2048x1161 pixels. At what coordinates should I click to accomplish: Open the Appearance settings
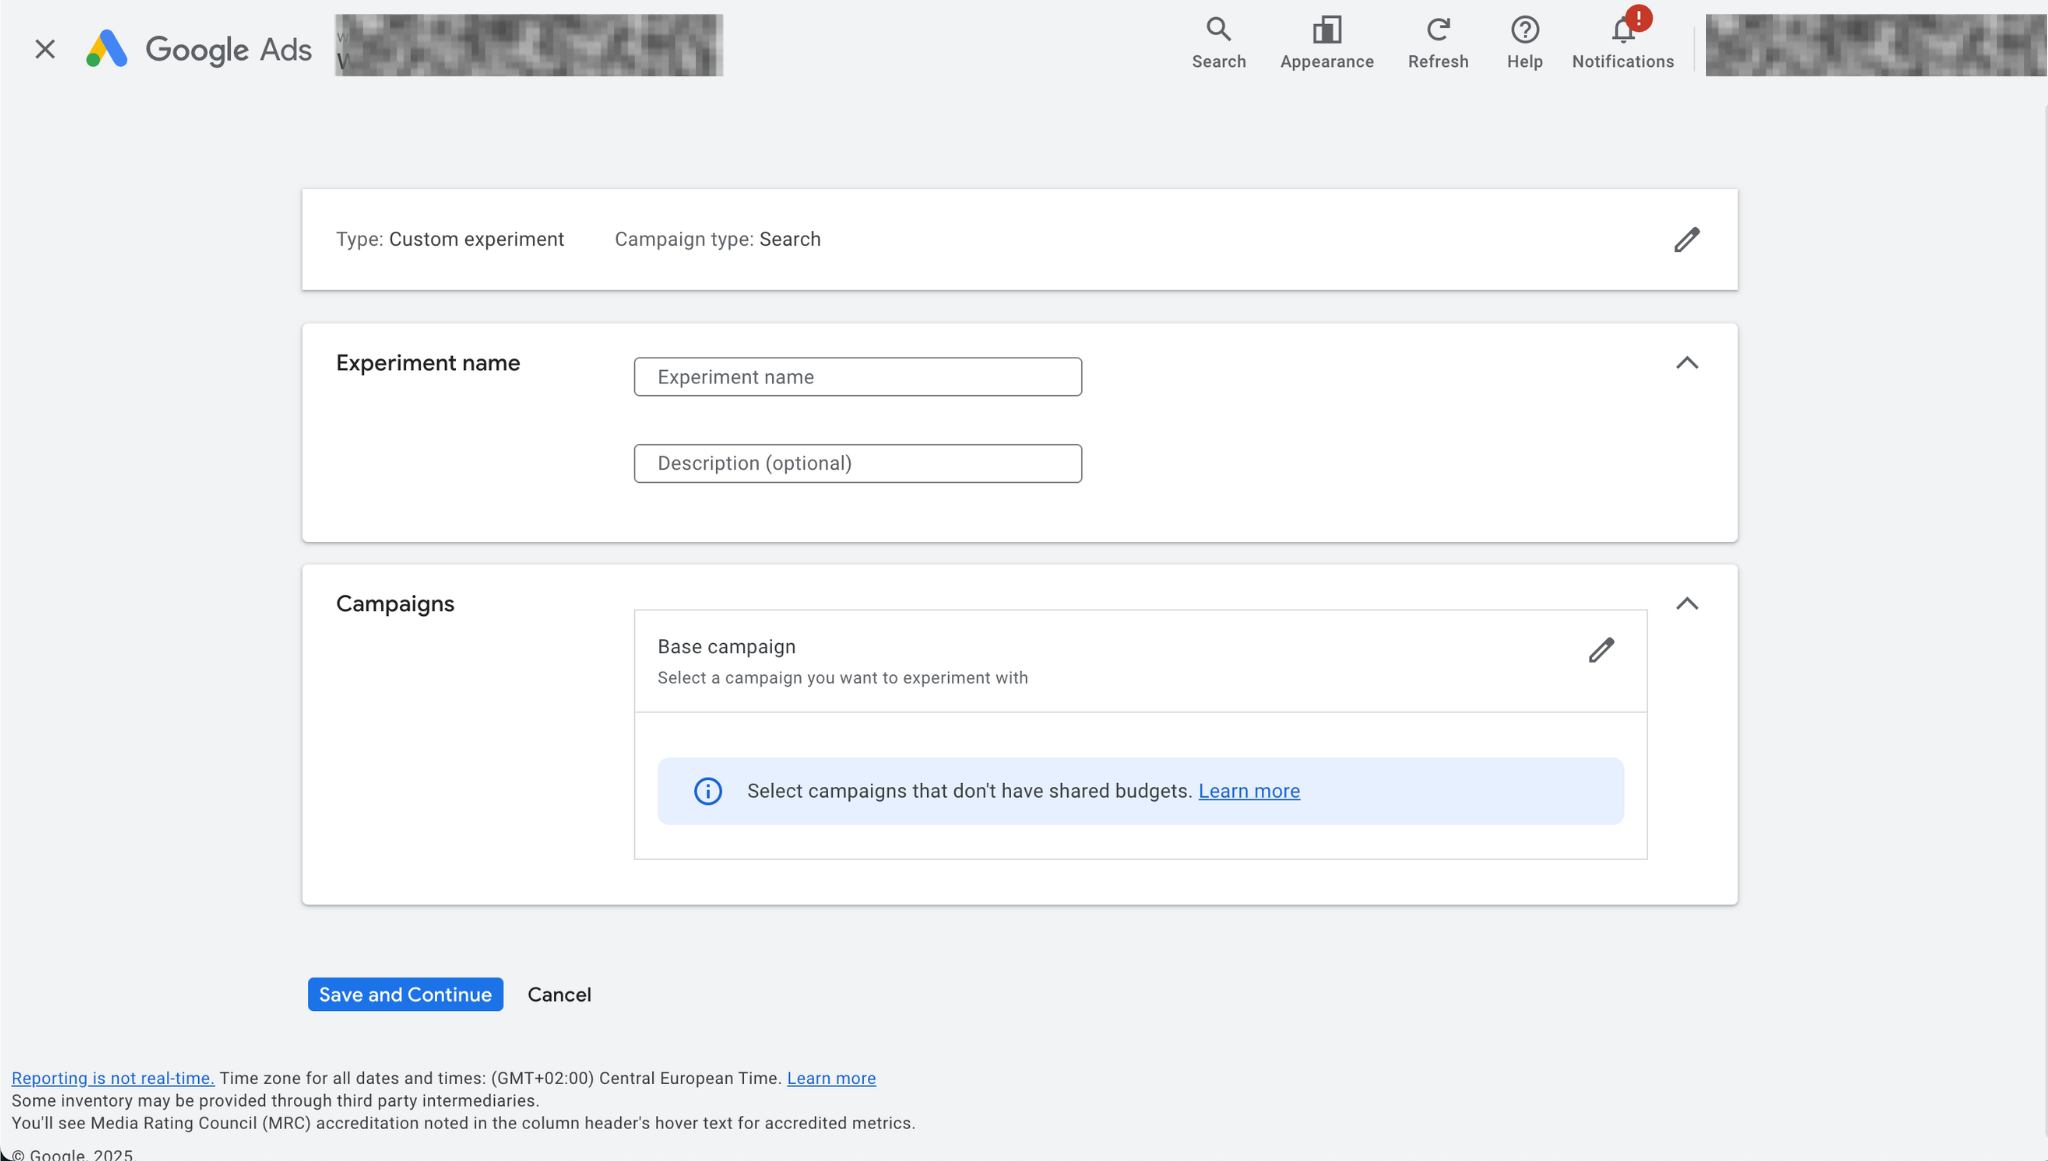tap(1327, 44)
